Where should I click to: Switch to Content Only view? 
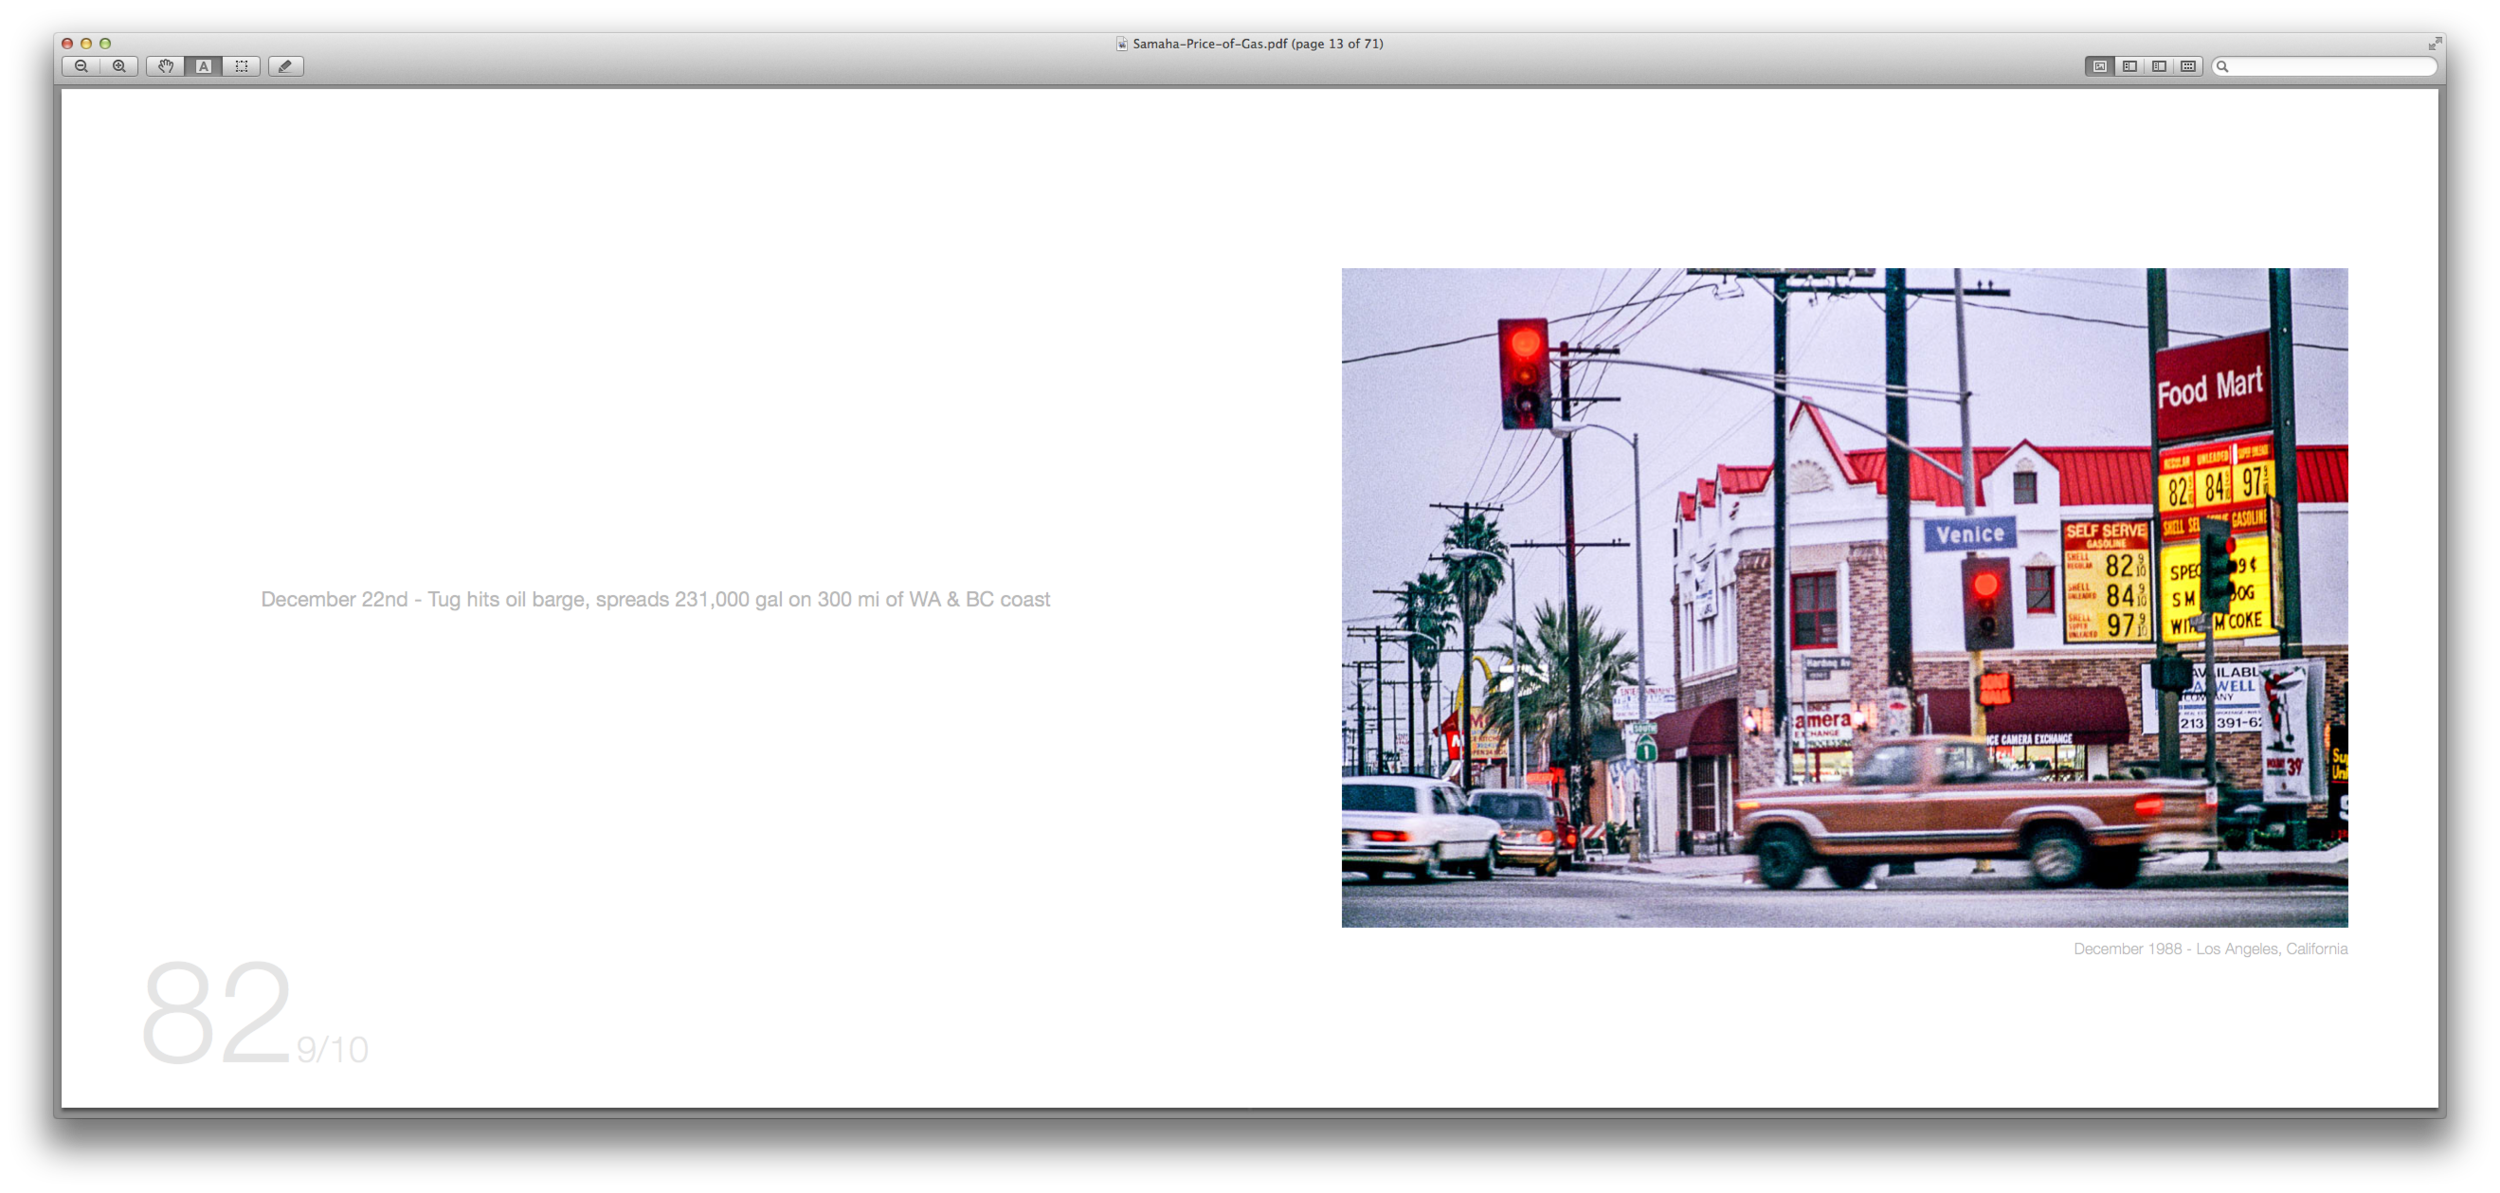point(2100,66)
